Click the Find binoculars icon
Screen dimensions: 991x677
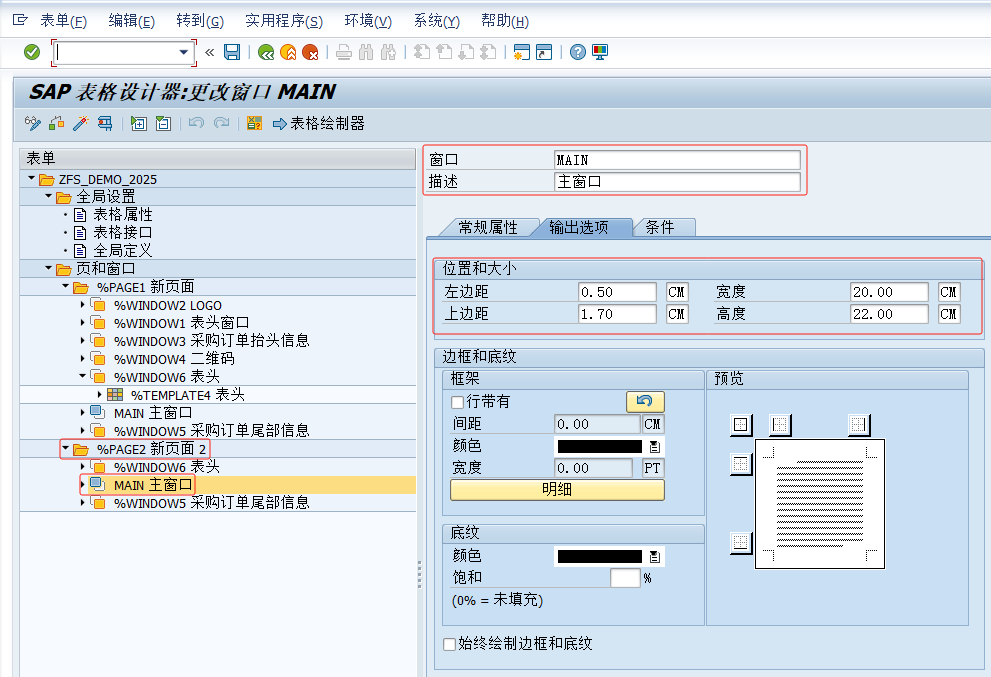point(366,52)
